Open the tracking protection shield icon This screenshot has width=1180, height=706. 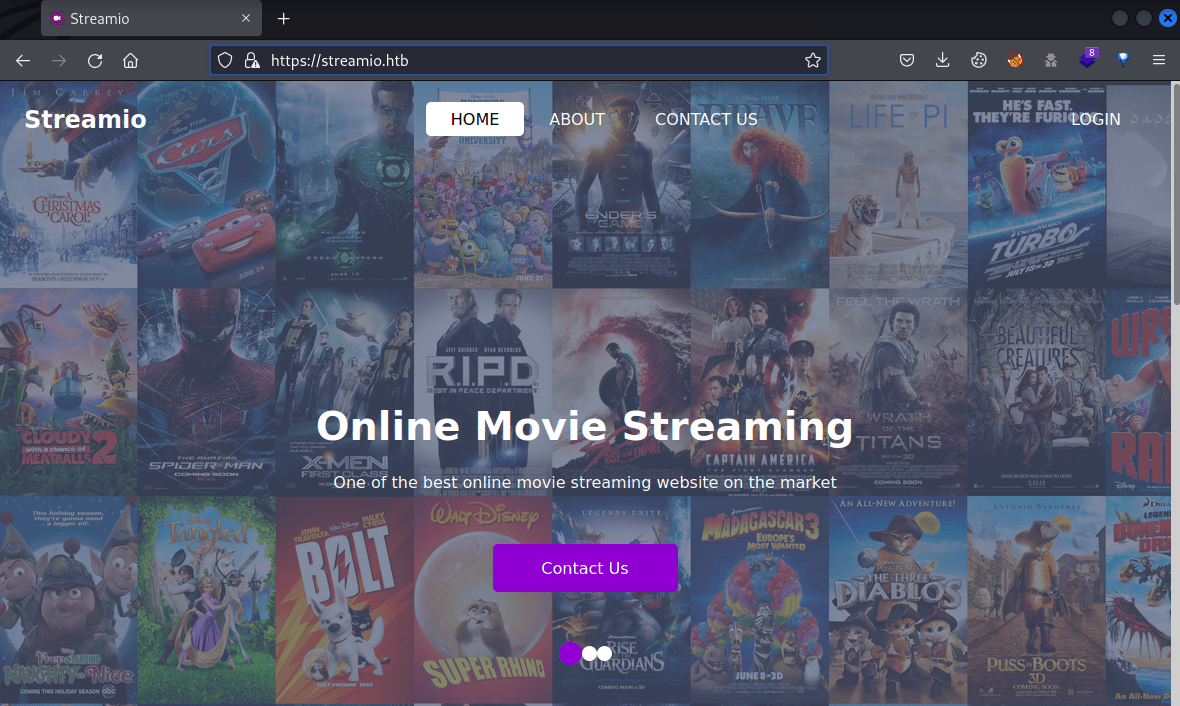[x=225, y=60]
